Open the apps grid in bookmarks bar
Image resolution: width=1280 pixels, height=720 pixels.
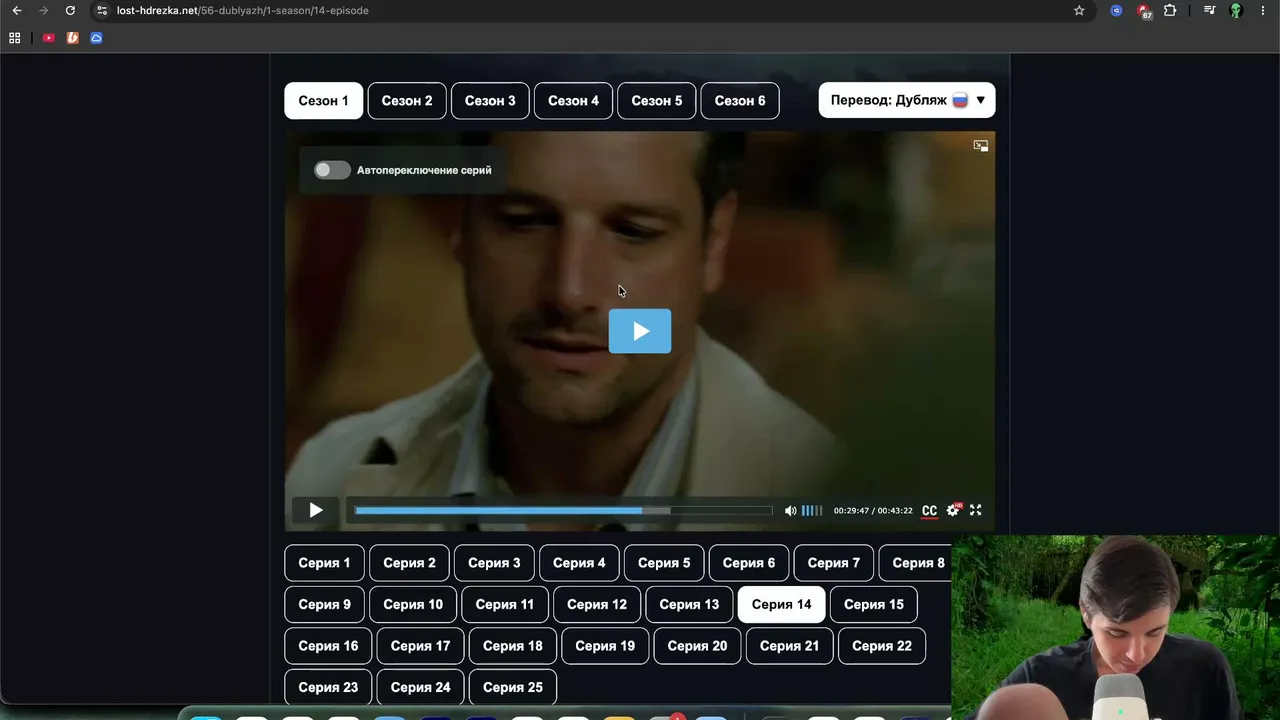(x=15, y=38)
